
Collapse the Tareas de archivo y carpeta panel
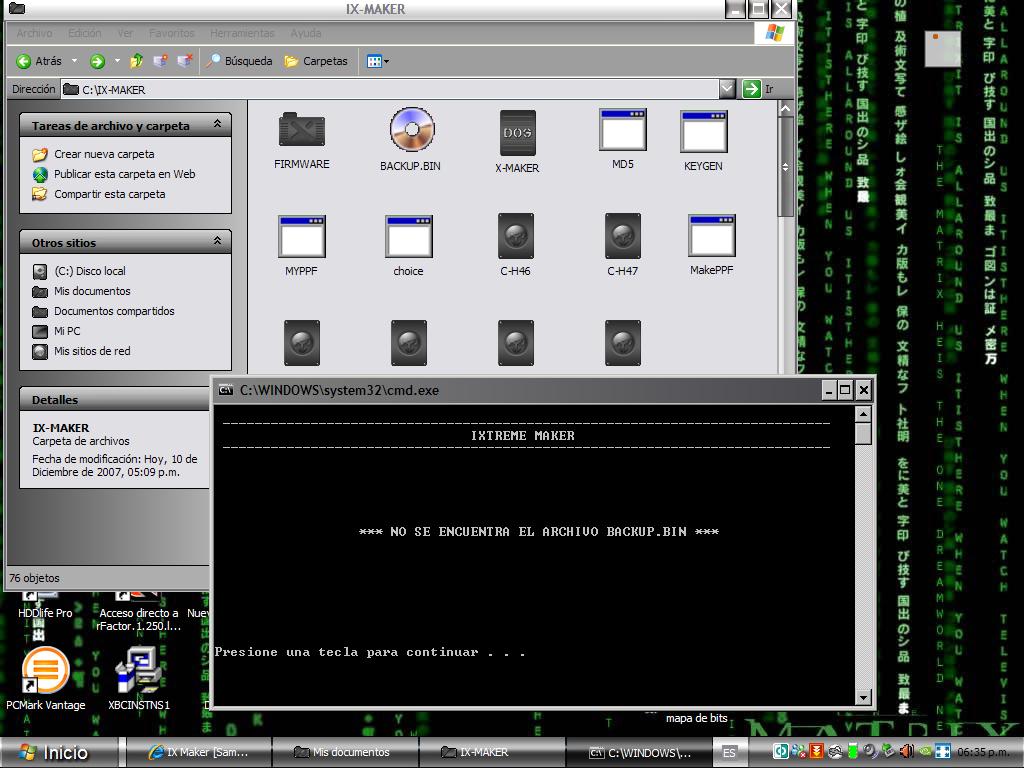coord(217,123)
